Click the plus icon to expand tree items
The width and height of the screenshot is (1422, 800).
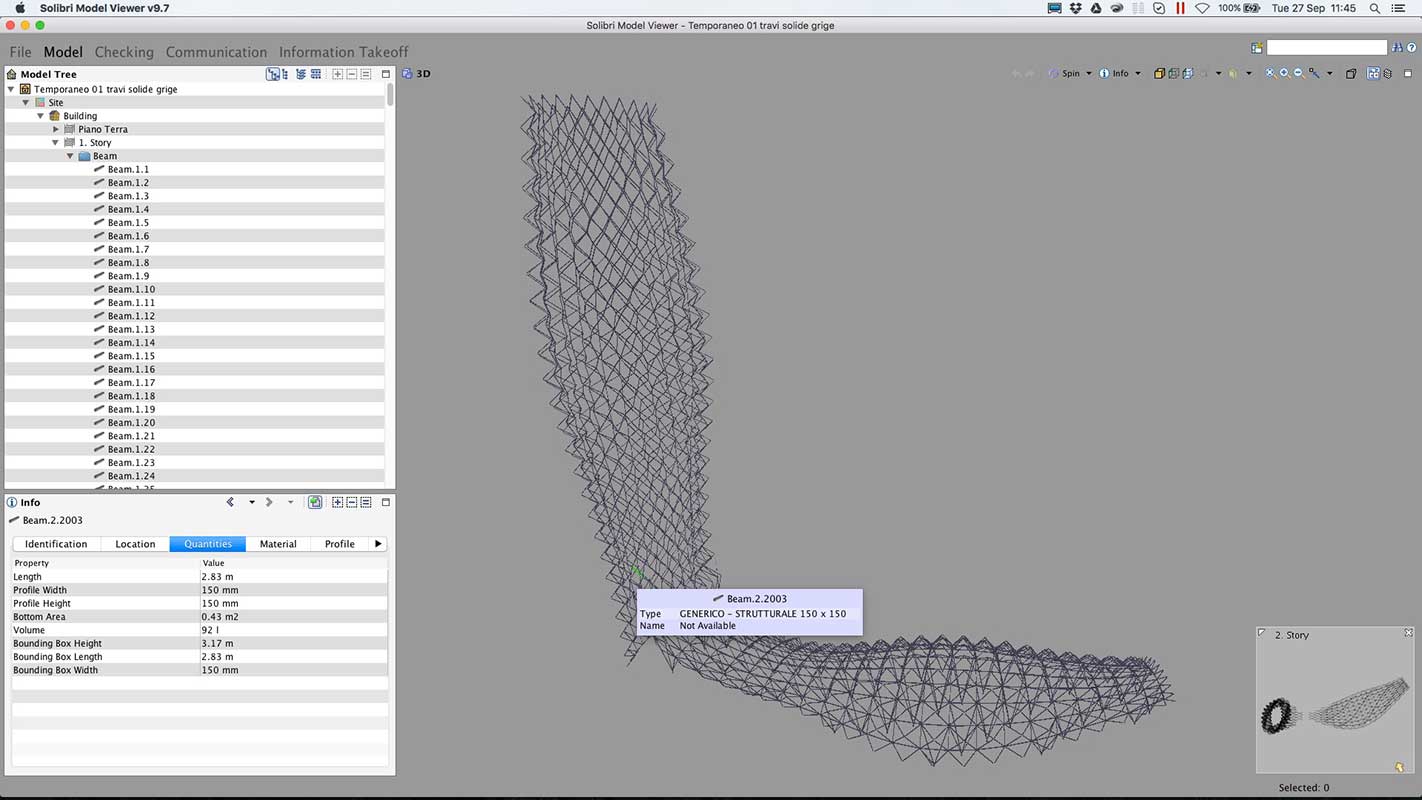click(x=337, y=73)
